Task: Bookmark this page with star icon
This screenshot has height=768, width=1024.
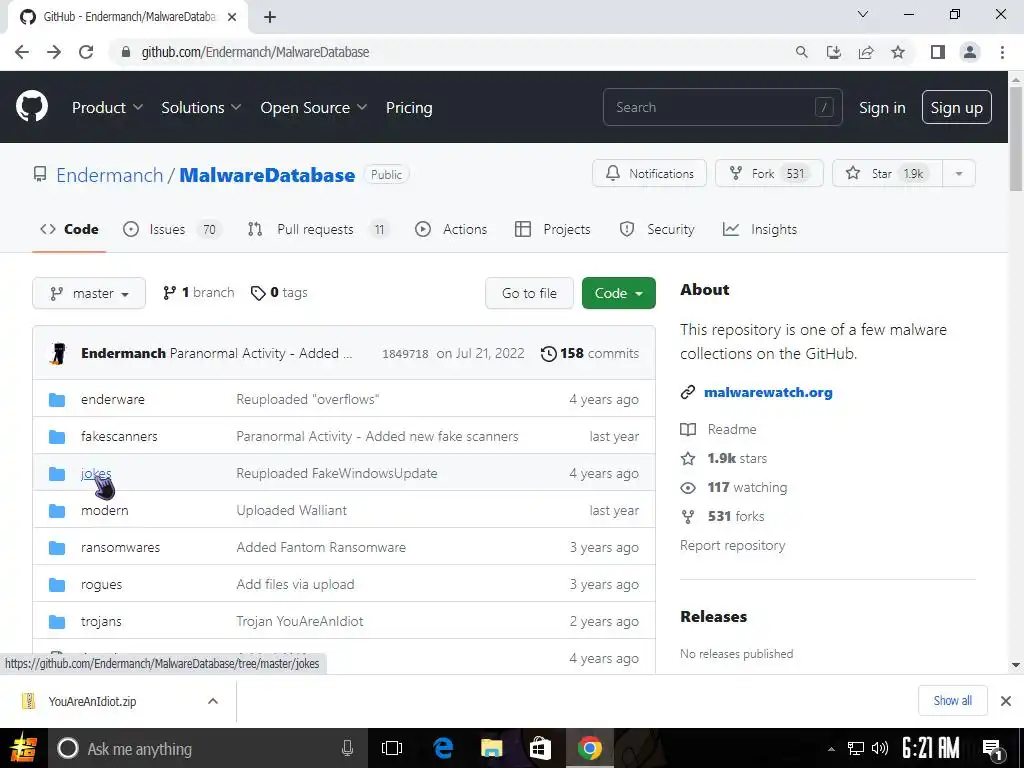Action: click(x=898, y=52)
